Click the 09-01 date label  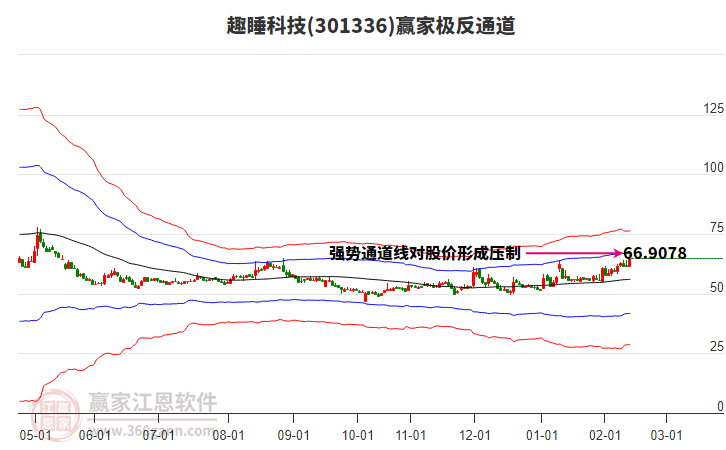pyautogui.click(x=294, y=436)
